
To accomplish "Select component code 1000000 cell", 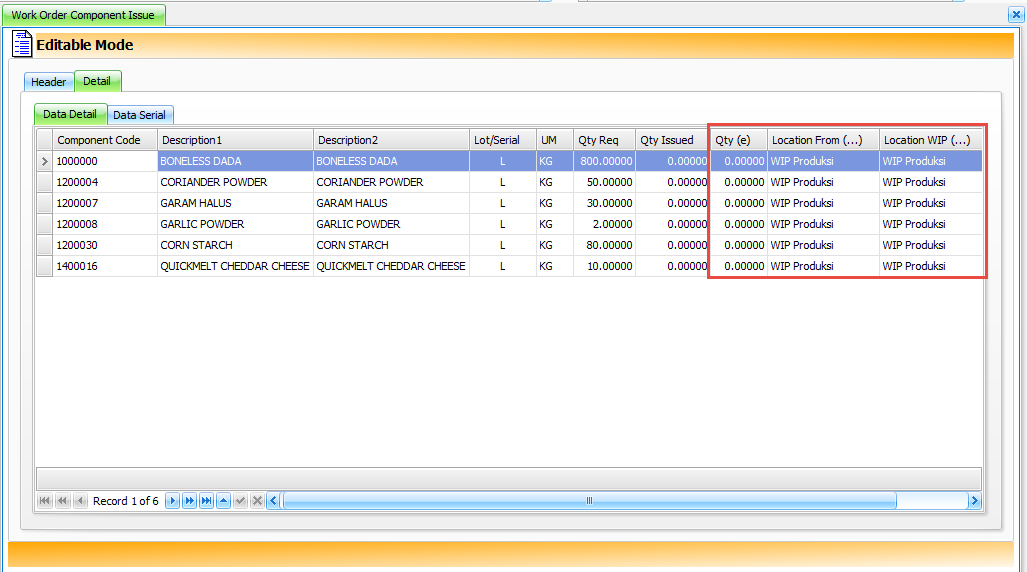I will click(105, 161).
